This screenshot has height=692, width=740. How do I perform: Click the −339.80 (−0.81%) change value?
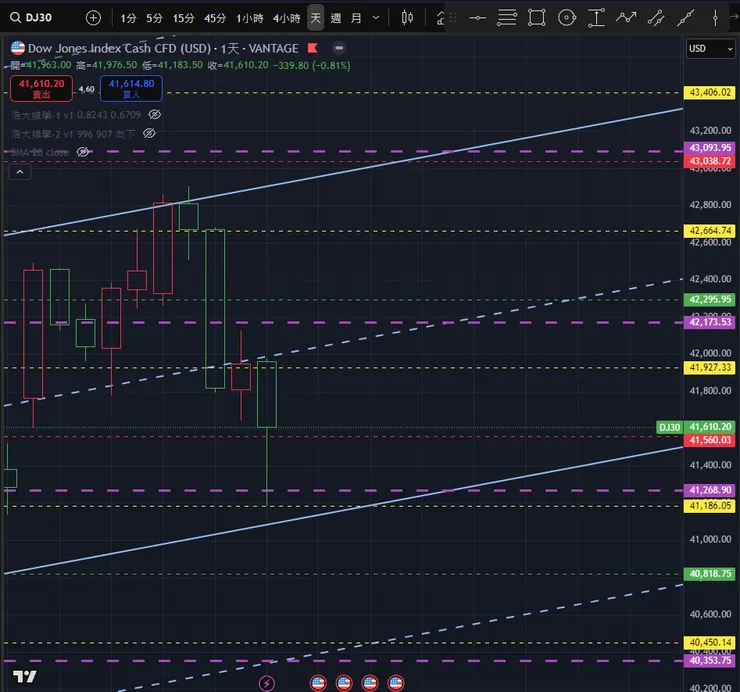click(312, 66)
